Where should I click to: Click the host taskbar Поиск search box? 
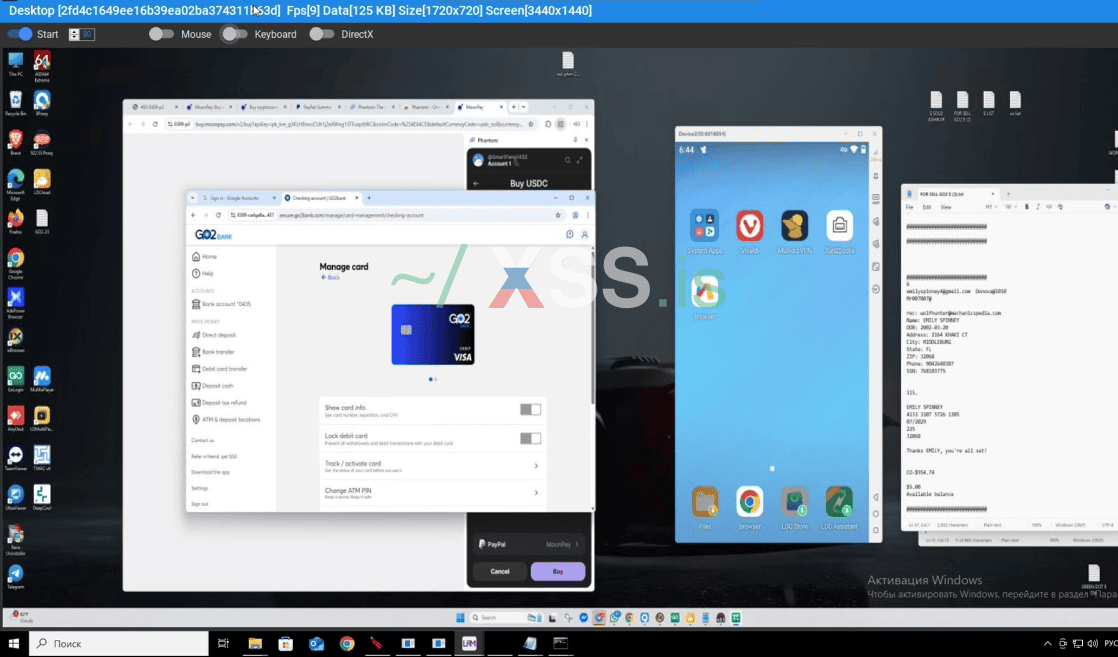119,643
